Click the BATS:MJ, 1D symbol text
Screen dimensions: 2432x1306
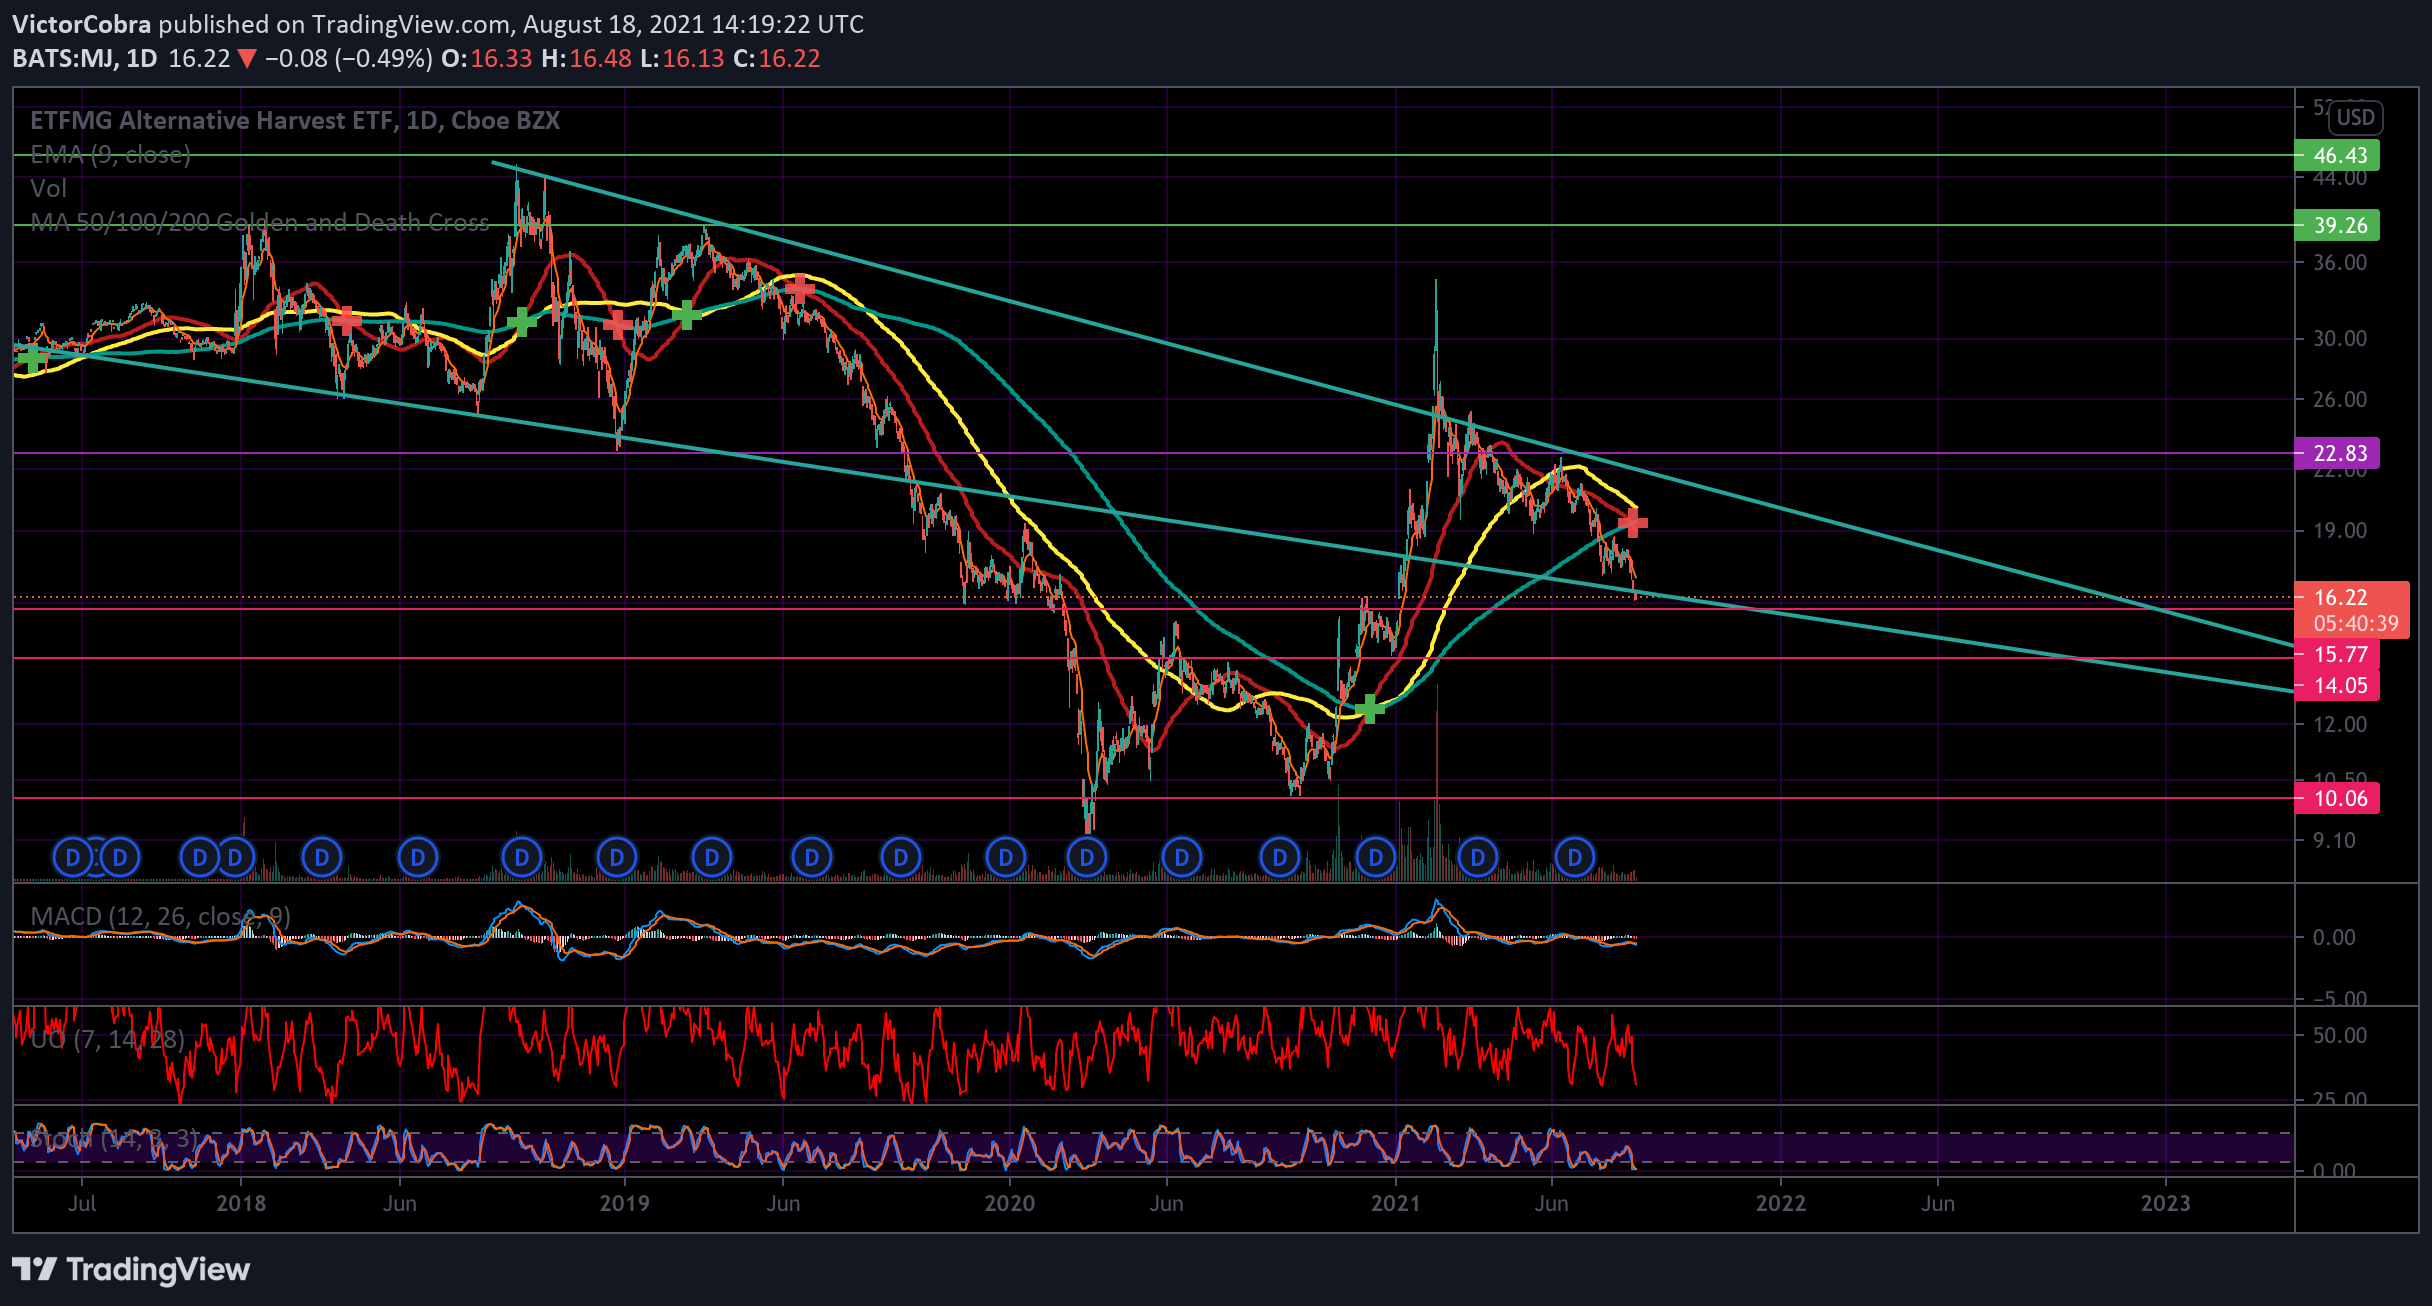85,58
